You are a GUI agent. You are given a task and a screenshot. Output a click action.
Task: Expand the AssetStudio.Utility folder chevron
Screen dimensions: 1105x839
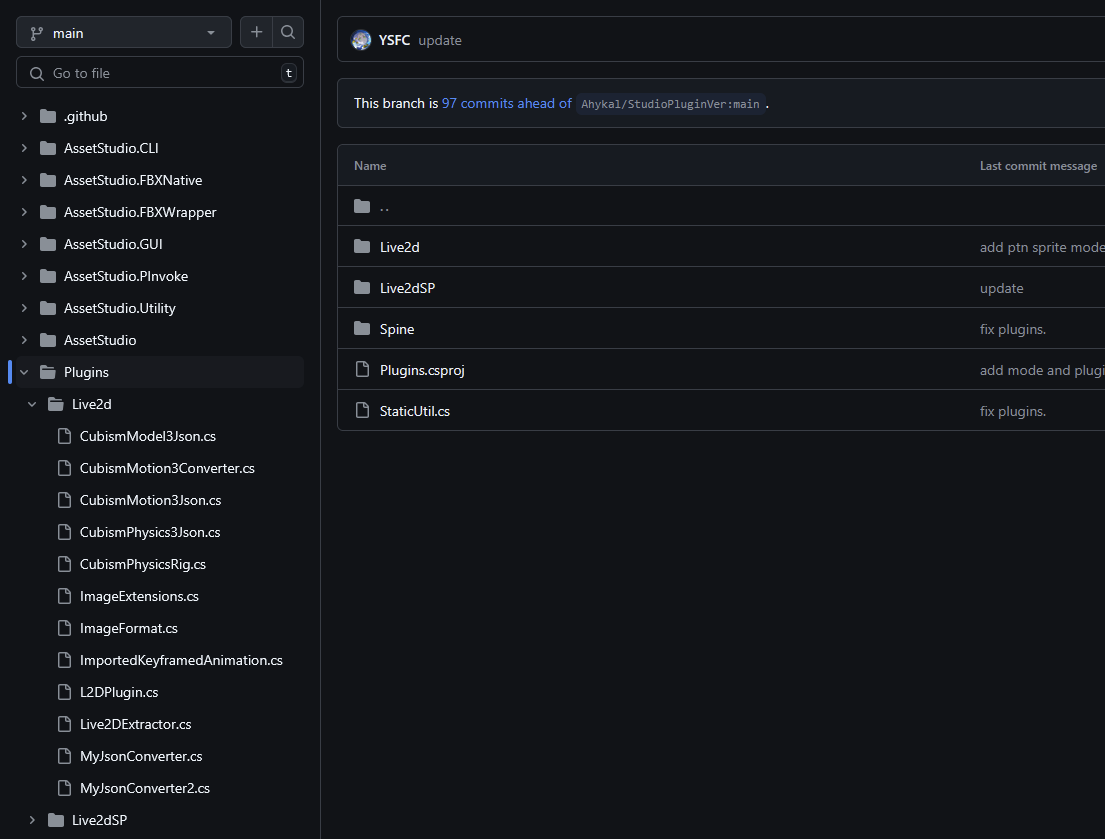25,308
